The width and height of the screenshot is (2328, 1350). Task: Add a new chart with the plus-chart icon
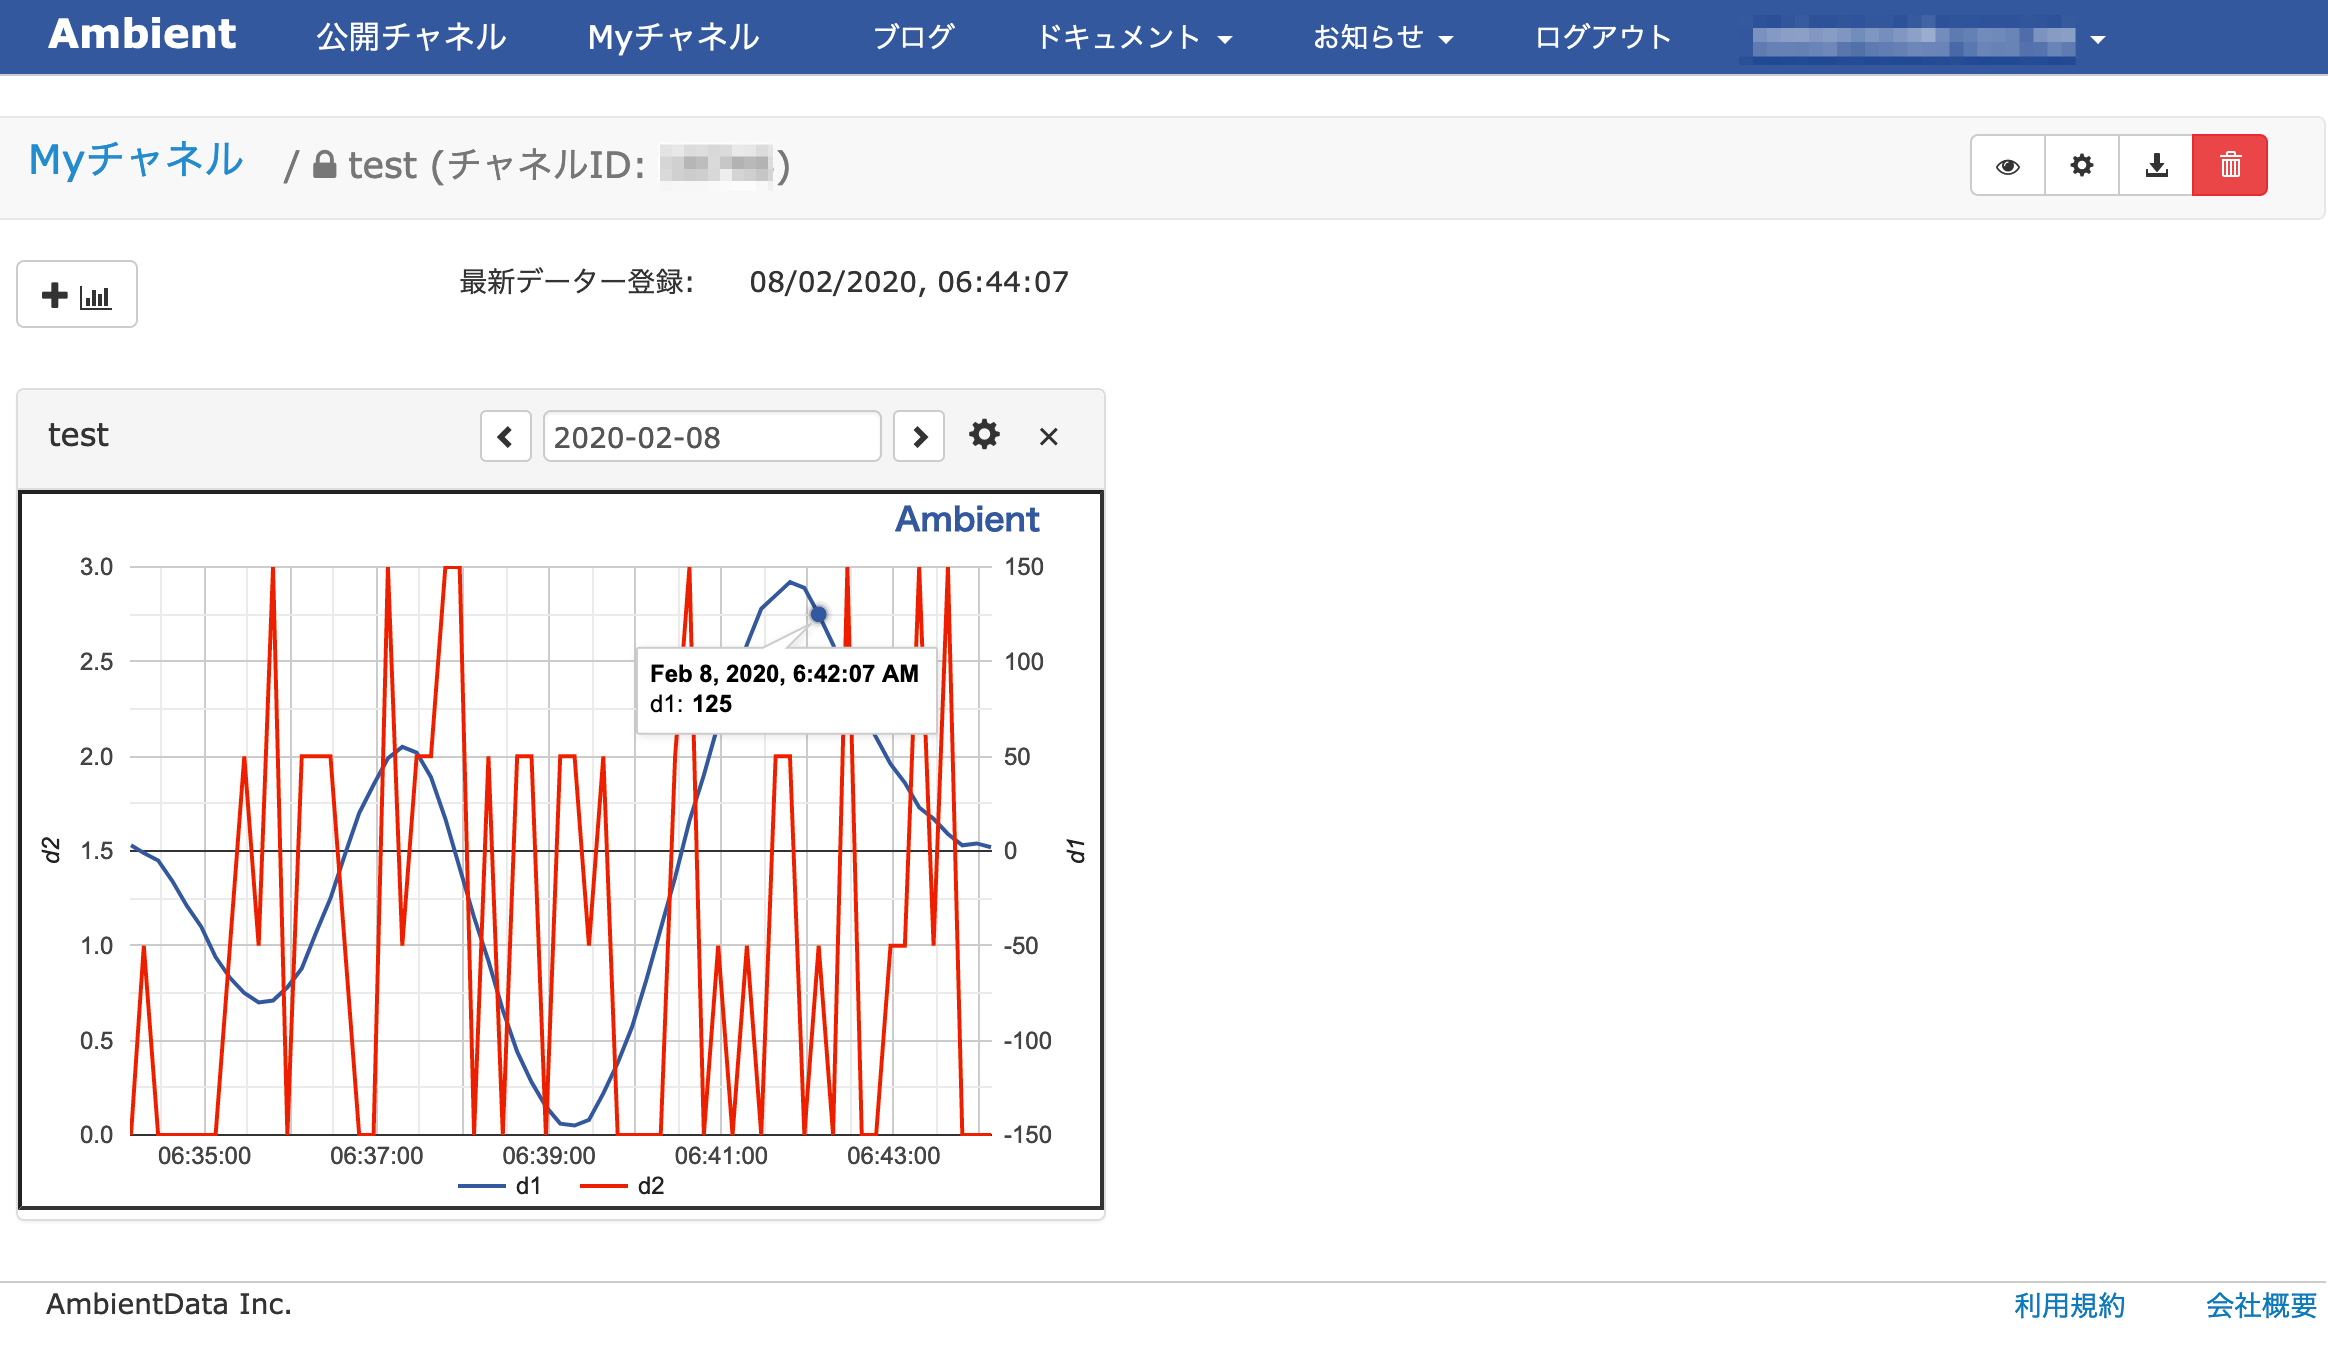click(x=76, y=293)
